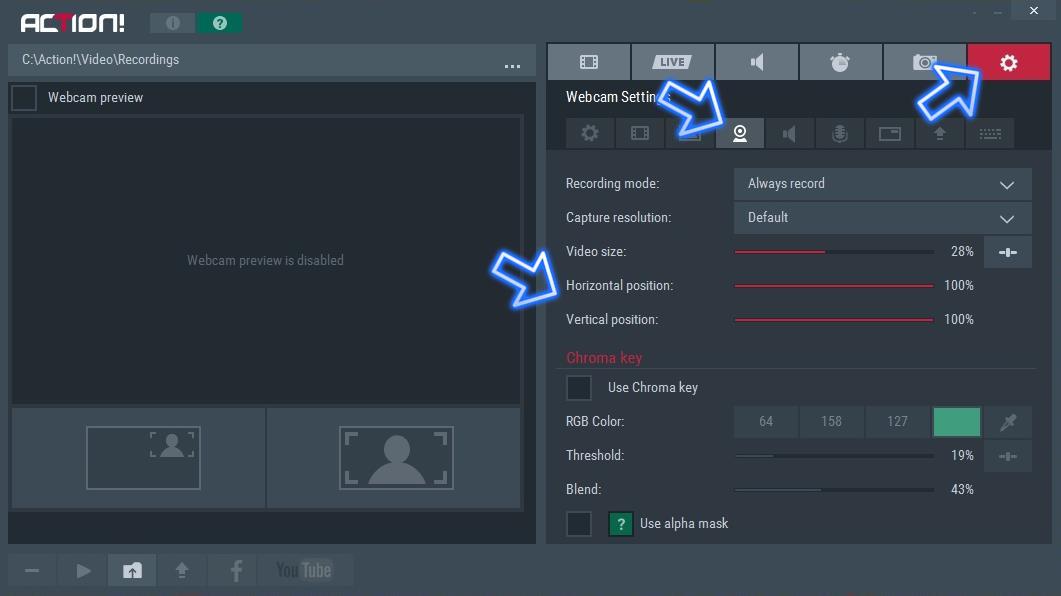Click the eyedropper color picker icon
Viewport: 1061px width, 596px height.
[x=1008, y=422]
